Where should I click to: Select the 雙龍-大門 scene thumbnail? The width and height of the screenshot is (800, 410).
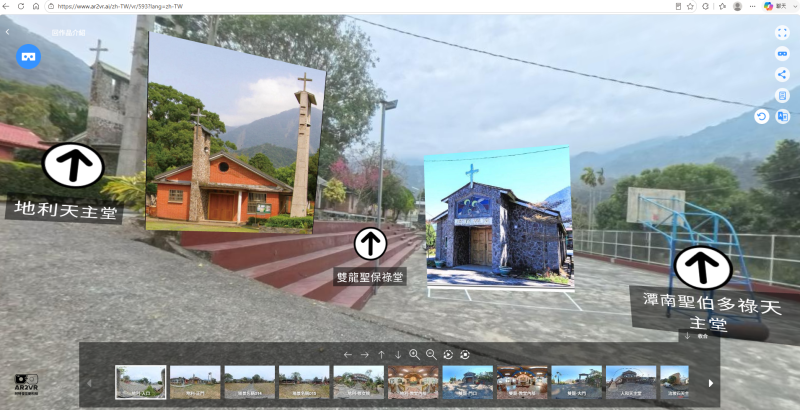coord(577,382)
